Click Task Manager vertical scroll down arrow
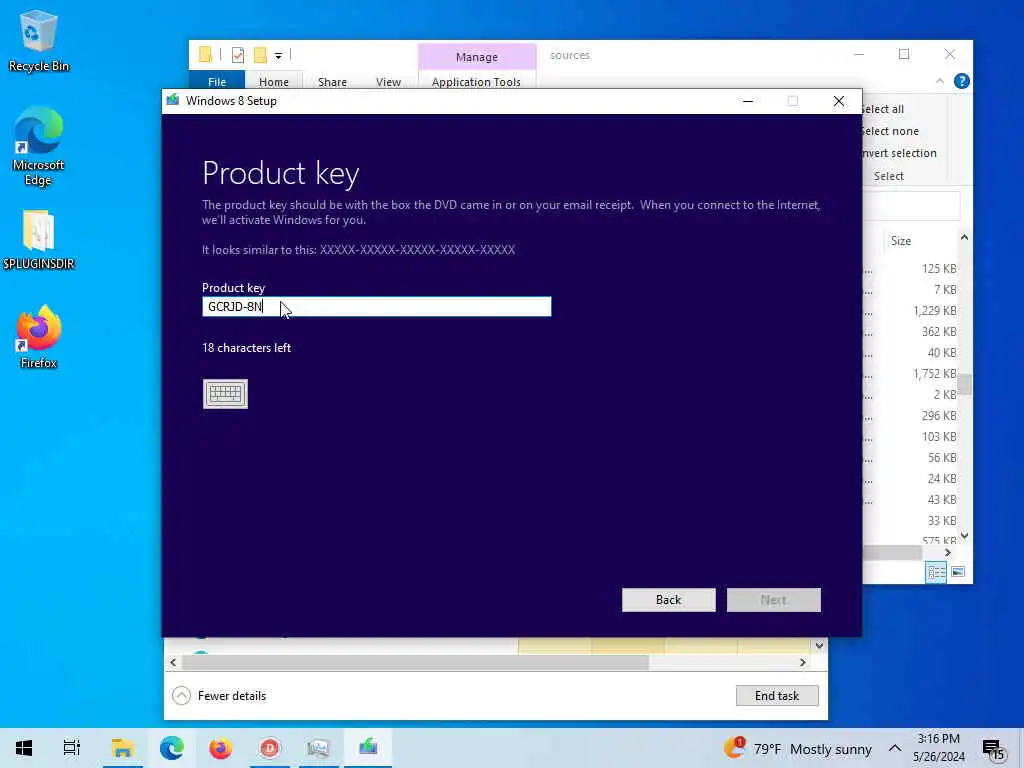 pos(819,645)
